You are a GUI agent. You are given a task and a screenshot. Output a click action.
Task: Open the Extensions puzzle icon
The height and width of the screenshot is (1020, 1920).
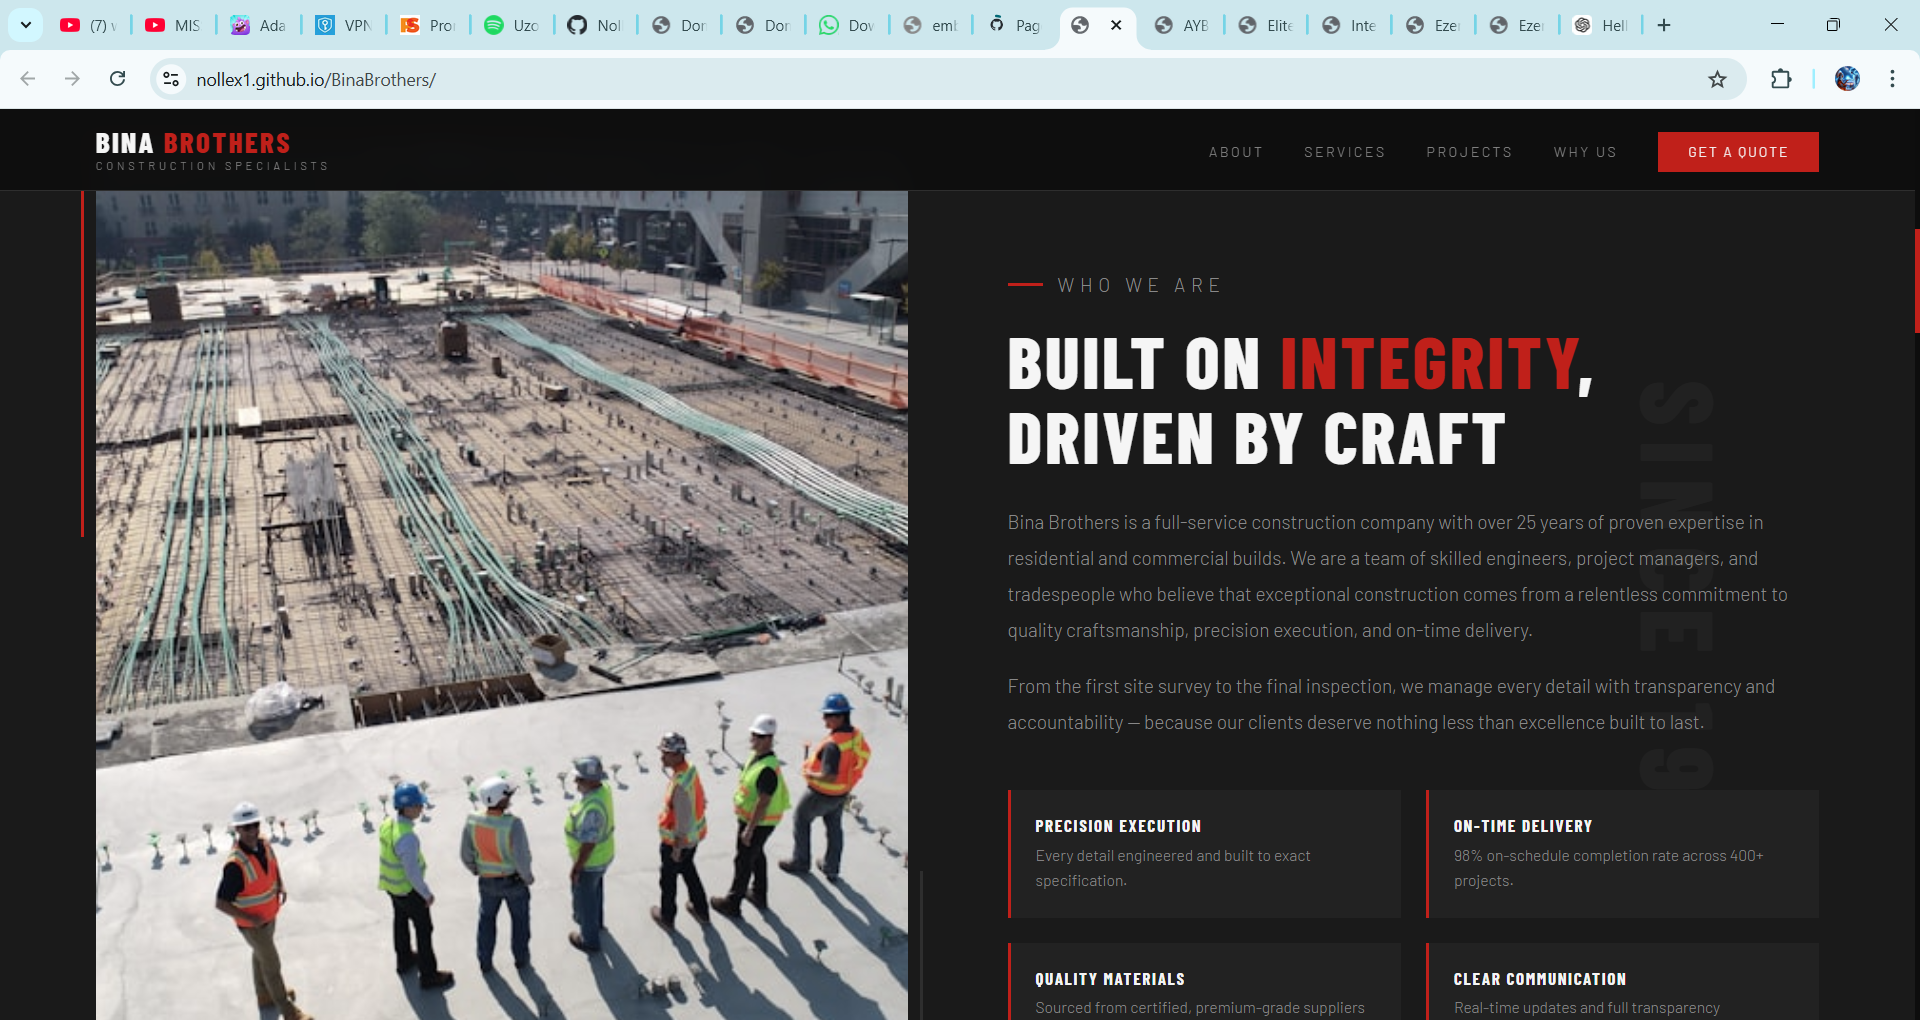1781,79
